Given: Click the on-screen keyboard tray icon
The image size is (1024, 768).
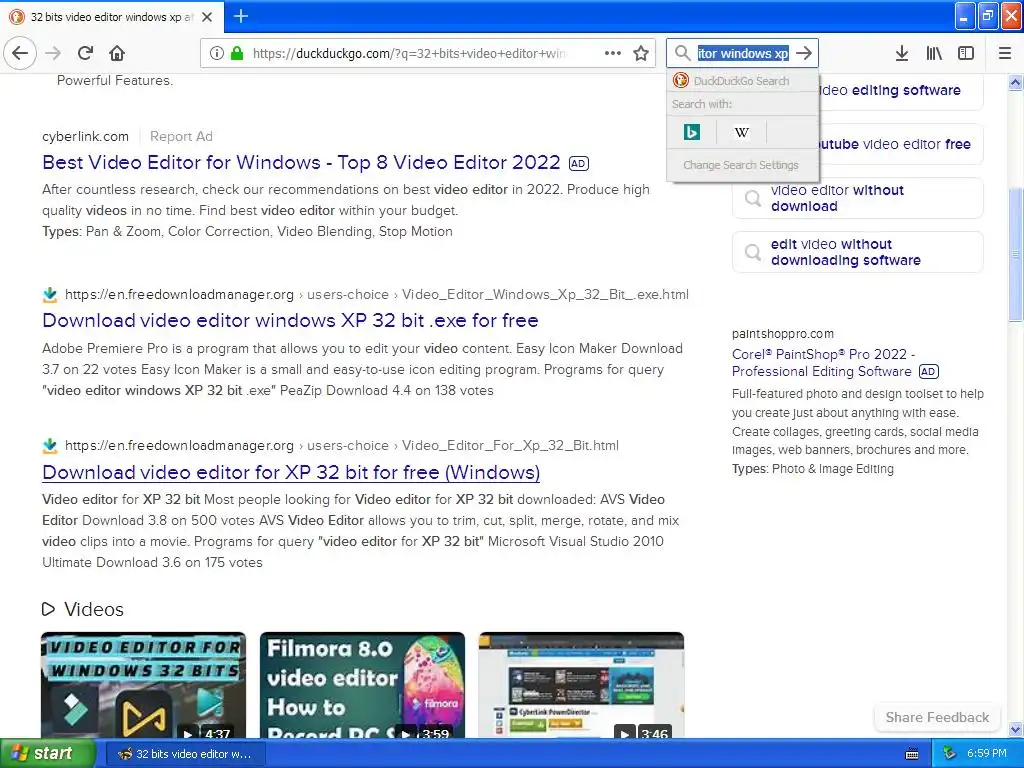Looking at the screenshot, I should coord(912,754).
